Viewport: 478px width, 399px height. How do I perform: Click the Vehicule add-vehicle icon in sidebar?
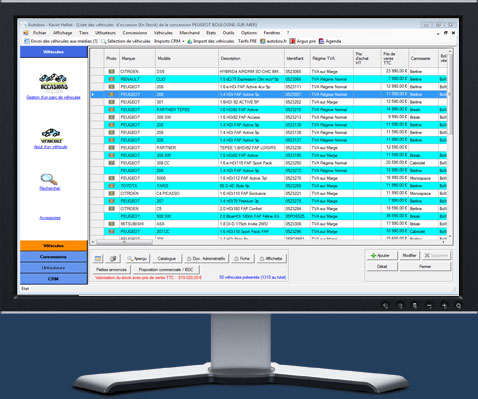[51, 136]
